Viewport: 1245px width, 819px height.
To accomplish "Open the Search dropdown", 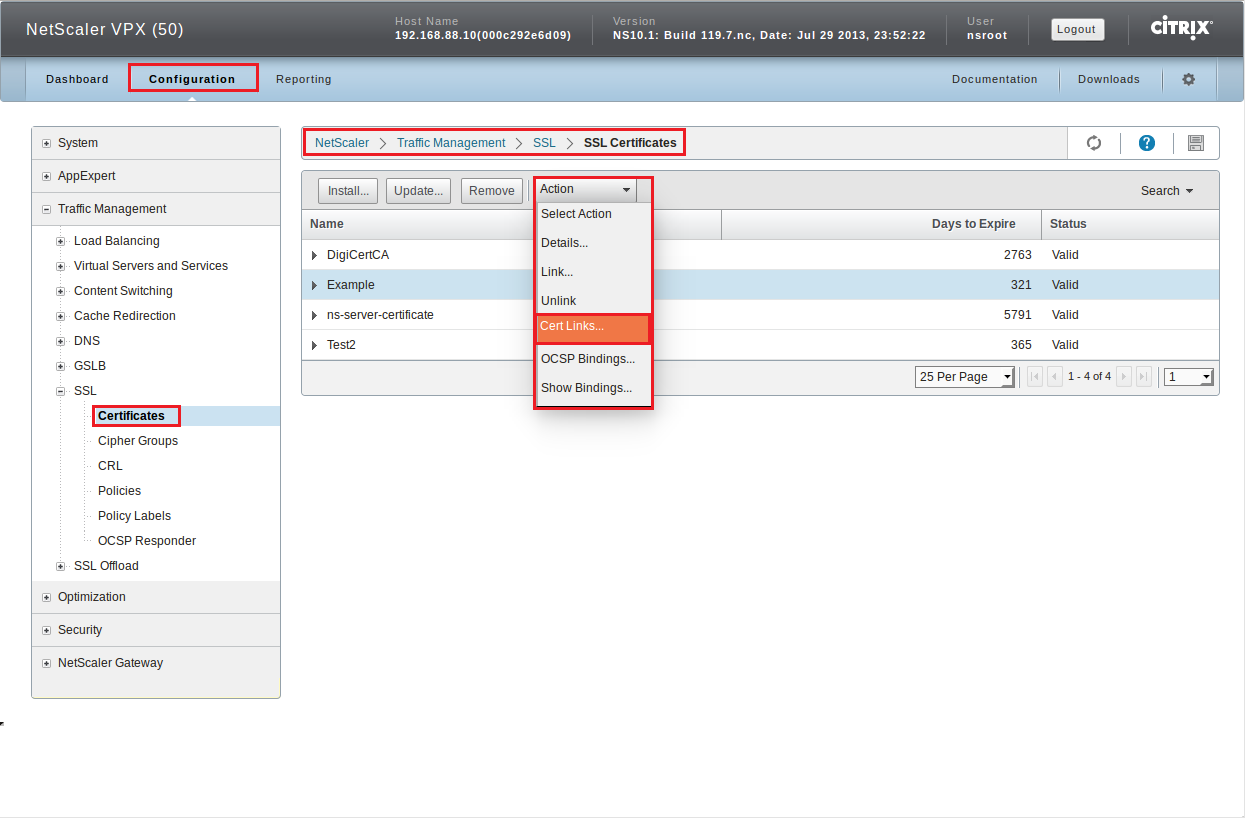I will click(1166, 191).
